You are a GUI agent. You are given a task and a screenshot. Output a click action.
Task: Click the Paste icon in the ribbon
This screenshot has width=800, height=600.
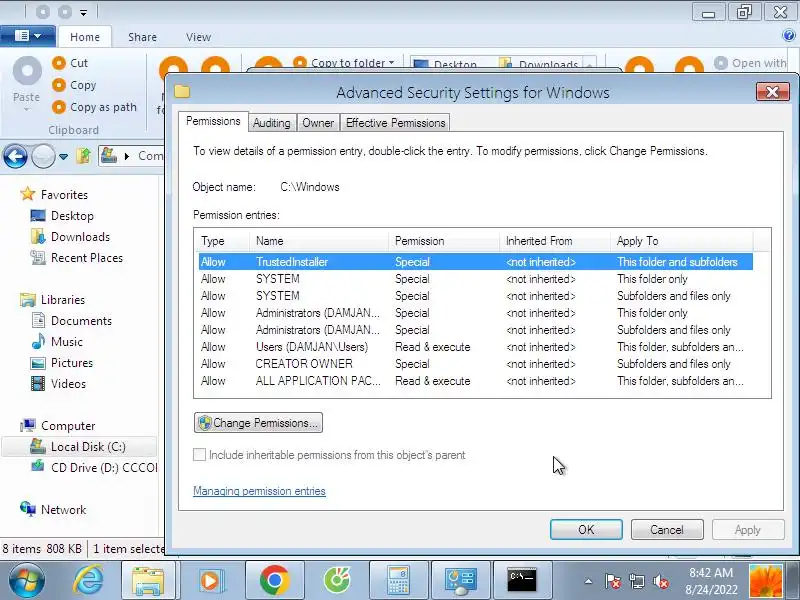[27, 71]
